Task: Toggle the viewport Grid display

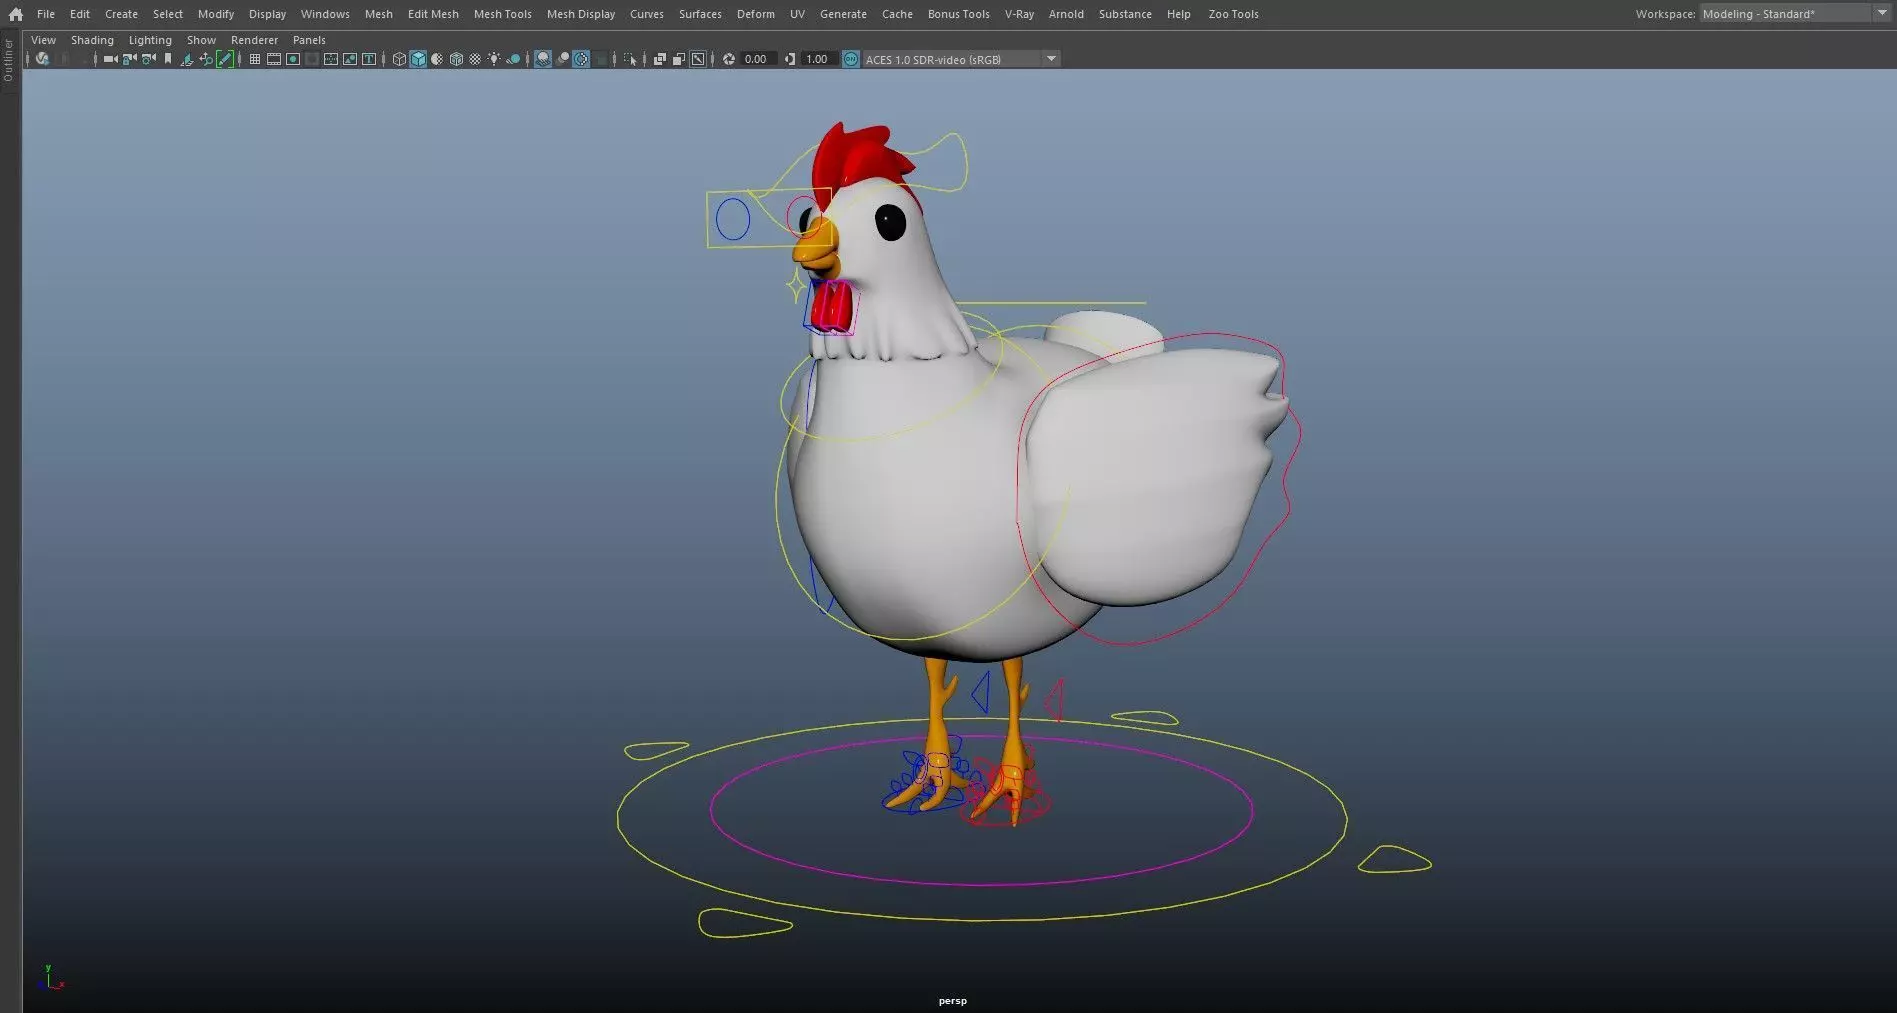Action: [255, 59]
